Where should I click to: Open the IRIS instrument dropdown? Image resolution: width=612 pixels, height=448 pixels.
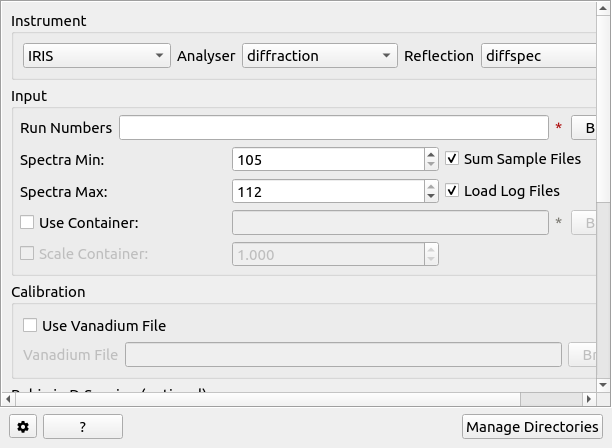96,56
